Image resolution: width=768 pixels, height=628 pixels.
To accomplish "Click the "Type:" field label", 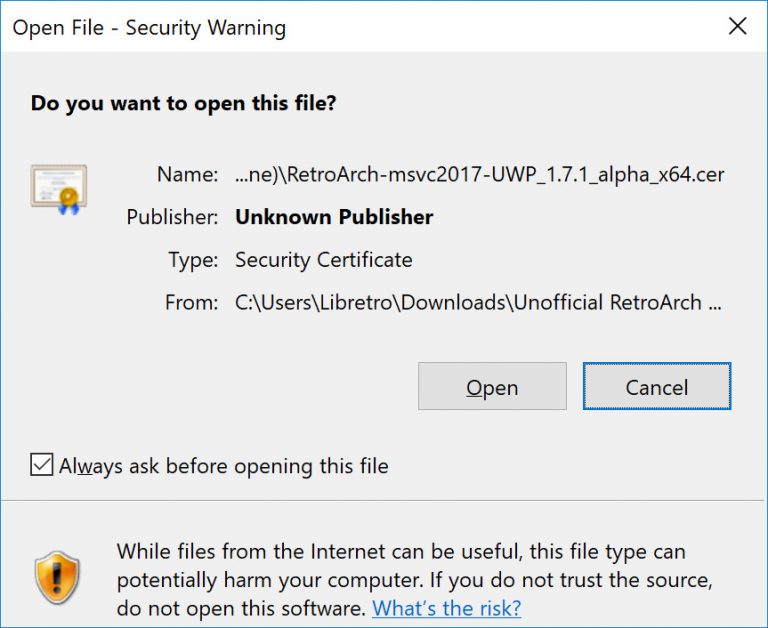I will (193, 260).
